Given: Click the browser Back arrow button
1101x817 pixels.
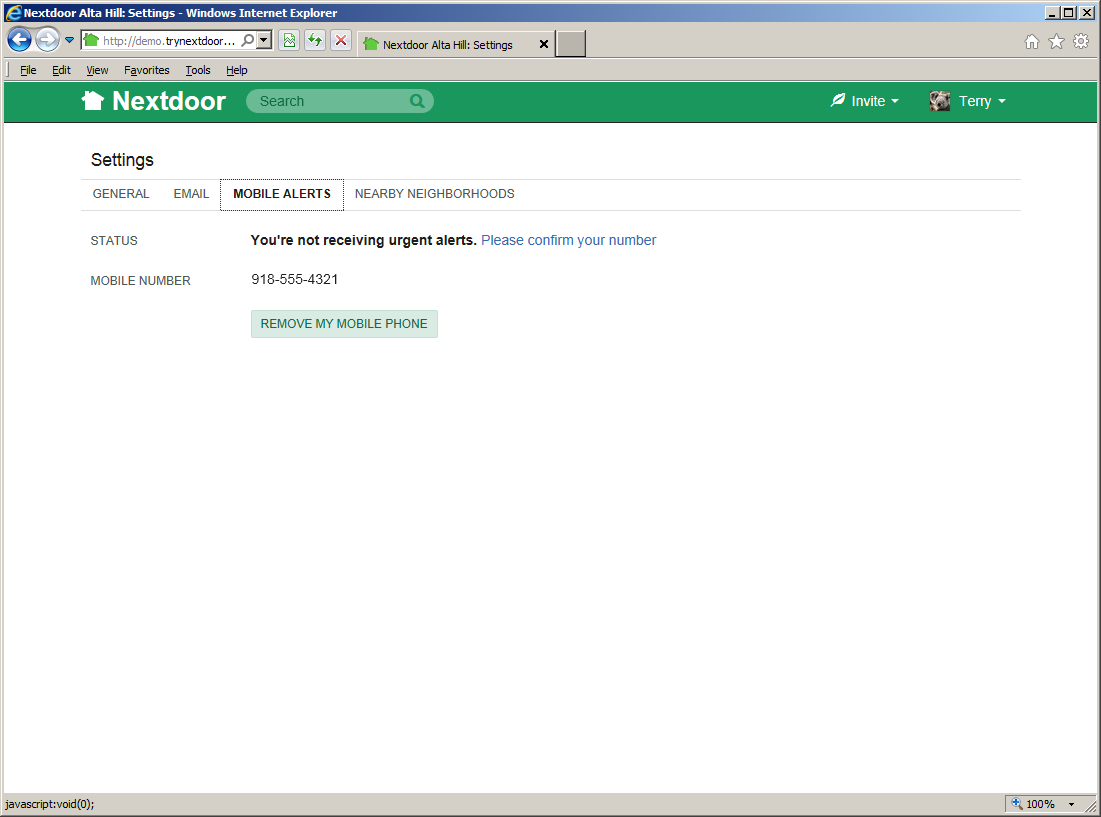Looking at the screenshot, I should pos(19,40).
